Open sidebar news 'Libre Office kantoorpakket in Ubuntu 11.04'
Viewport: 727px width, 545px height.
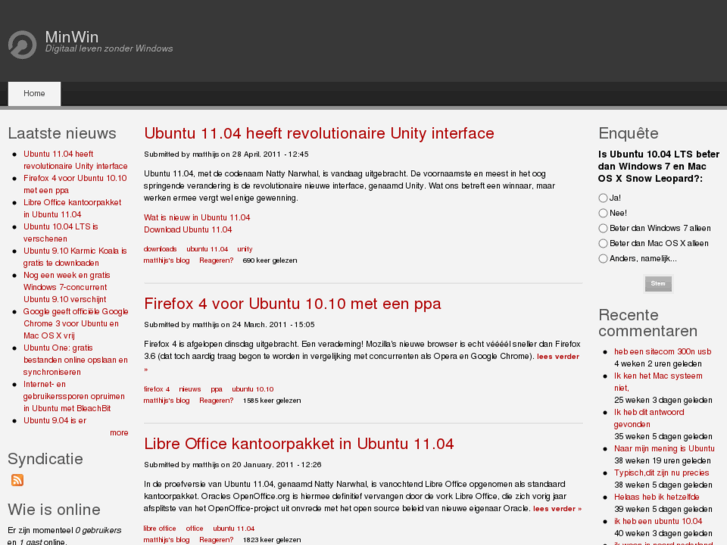72,209
